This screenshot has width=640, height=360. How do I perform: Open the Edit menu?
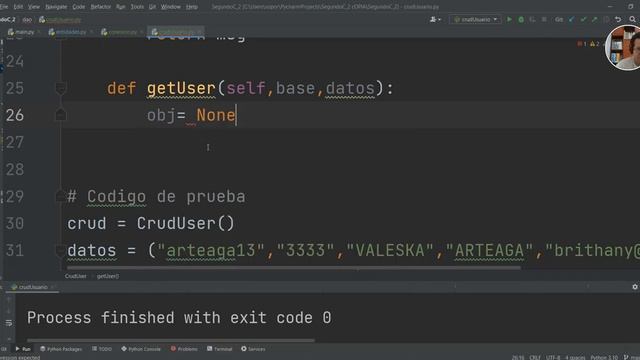click(x=18, y=7)
